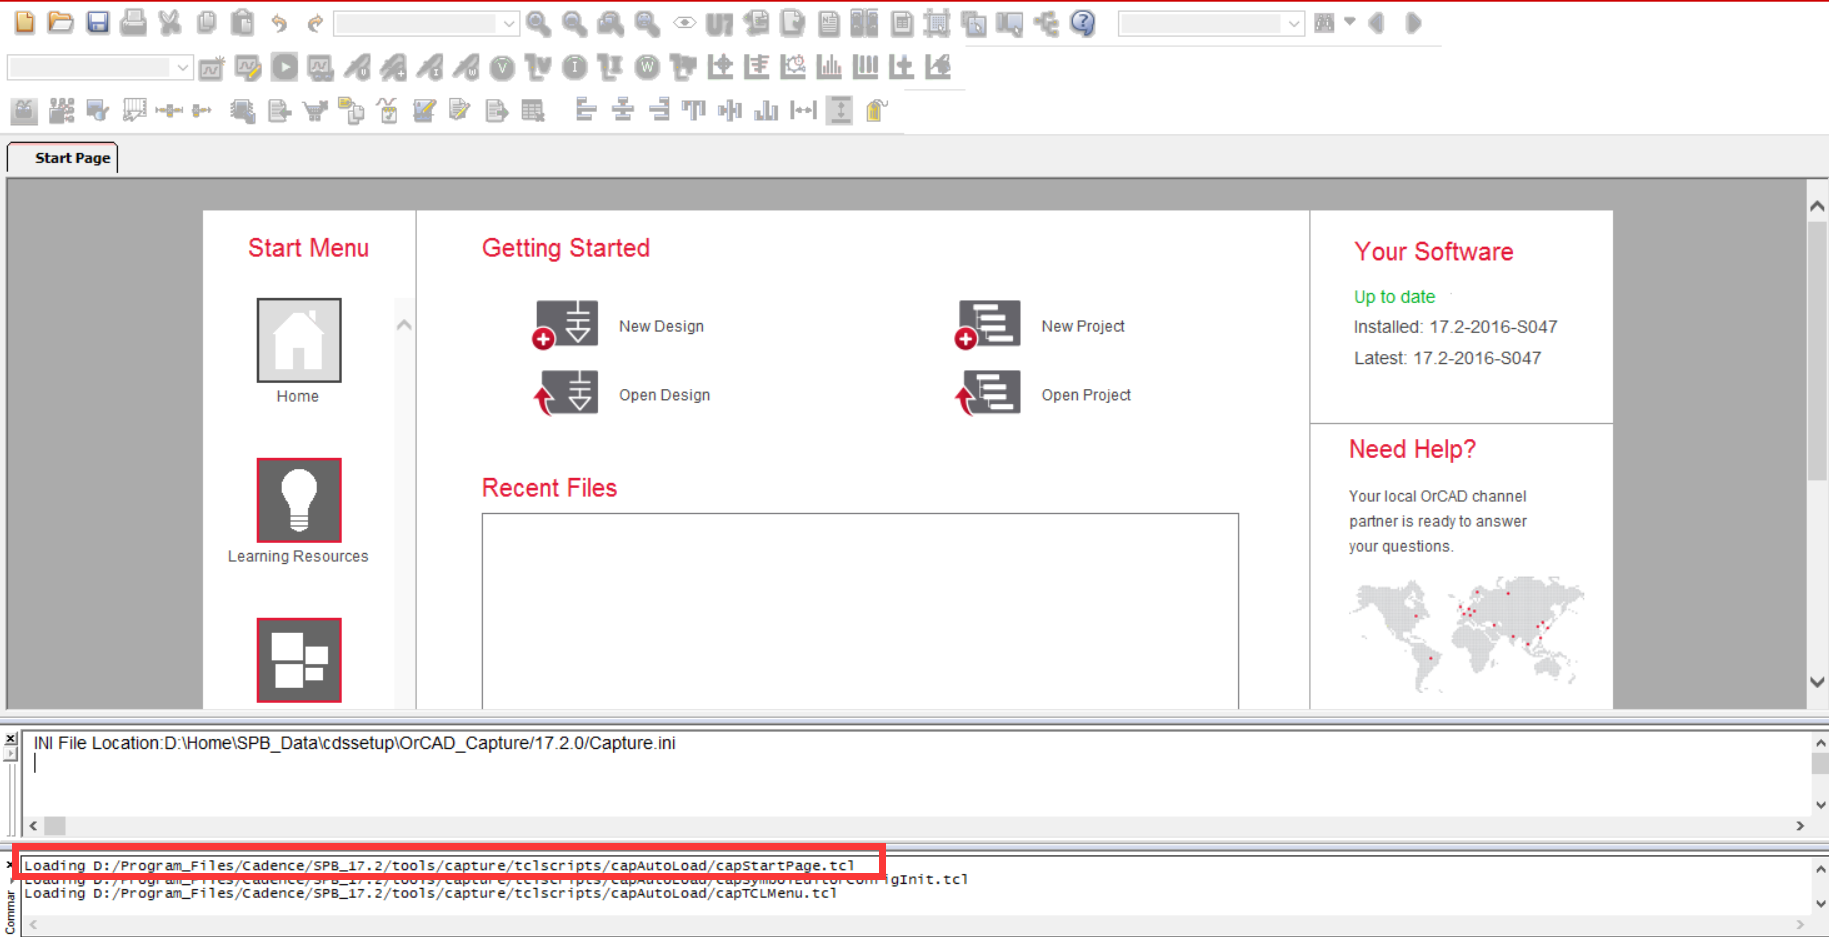Click the PSpice run play button icon
This screenshot has width=1829, height=937.
284,67
